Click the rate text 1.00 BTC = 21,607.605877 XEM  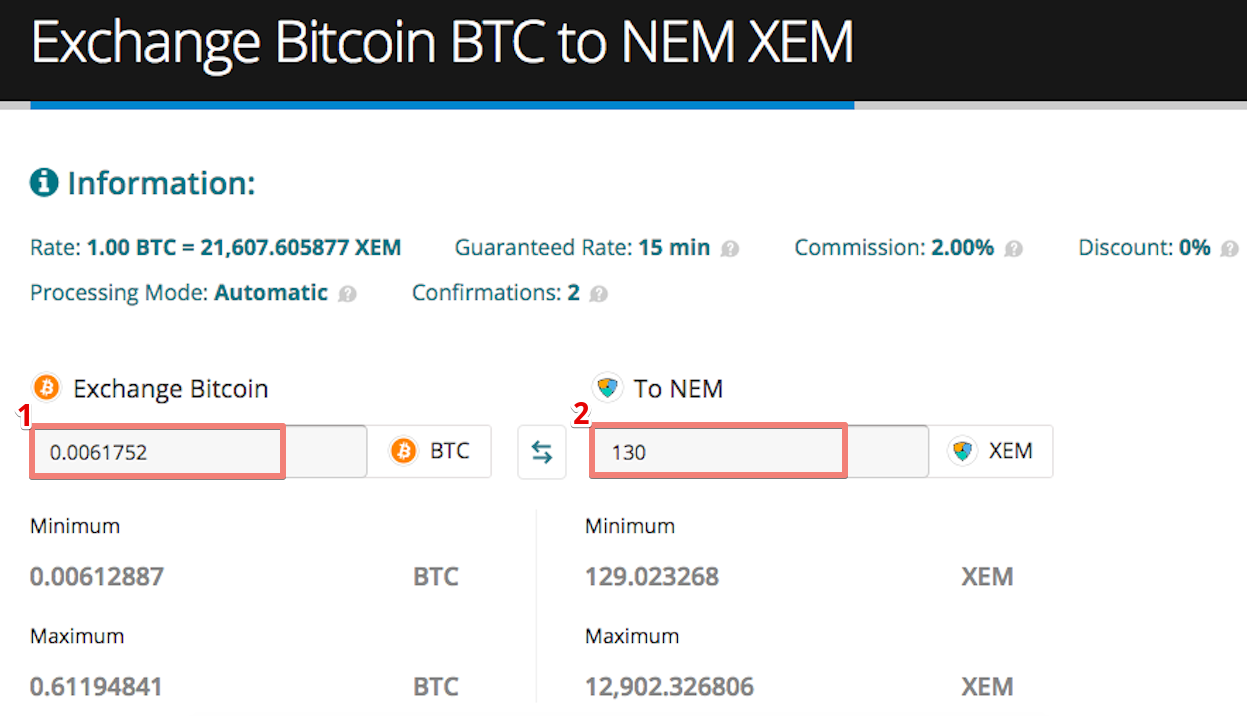click(244, 248)
